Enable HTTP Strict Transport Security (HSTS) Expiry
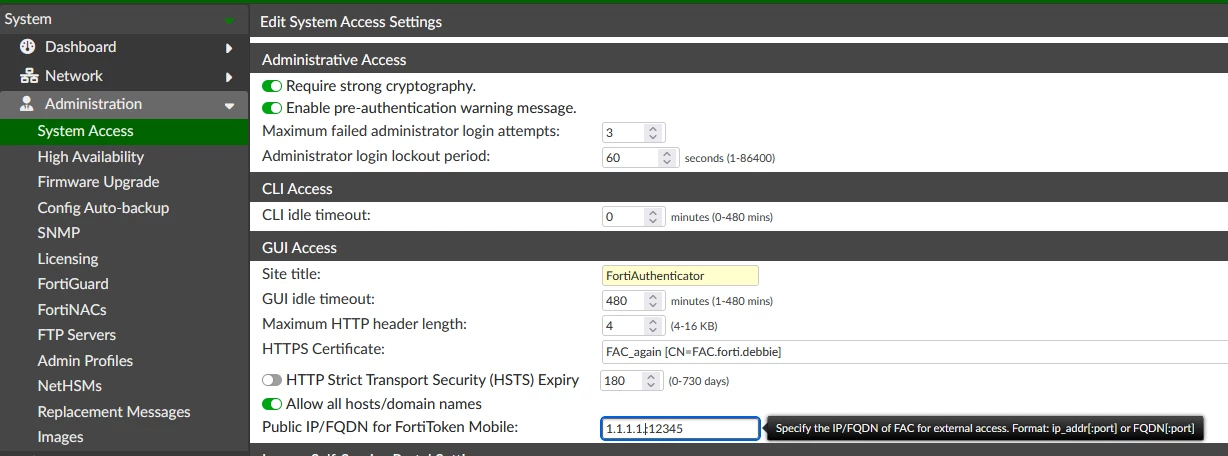Screen dimensions: 1228x456 [272, 380]
